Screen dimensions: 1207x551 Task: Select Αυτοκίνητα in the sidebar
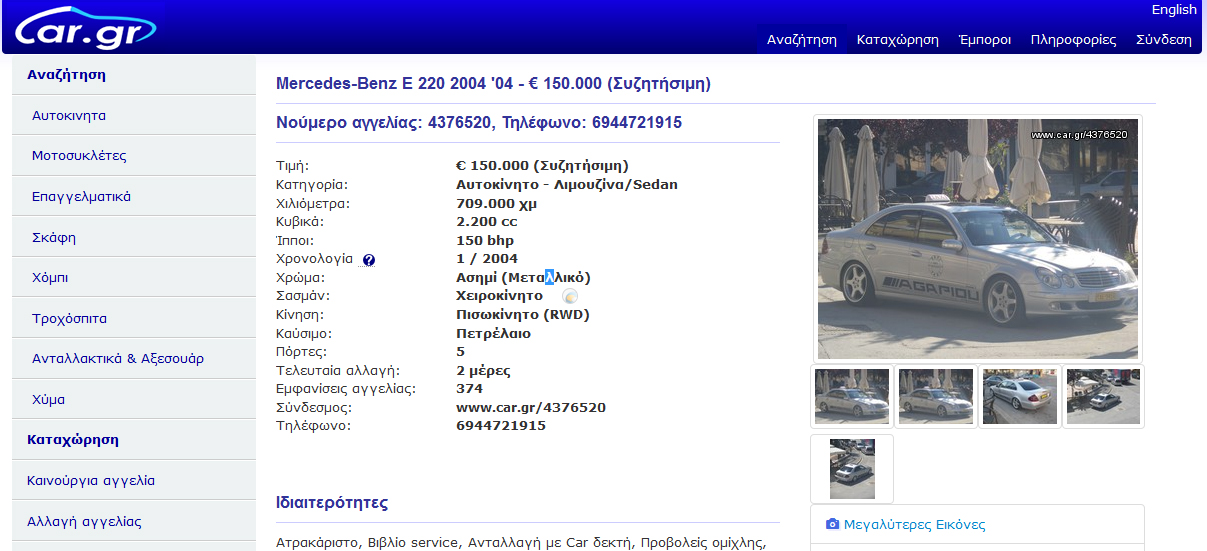click(x=69, y=115)
